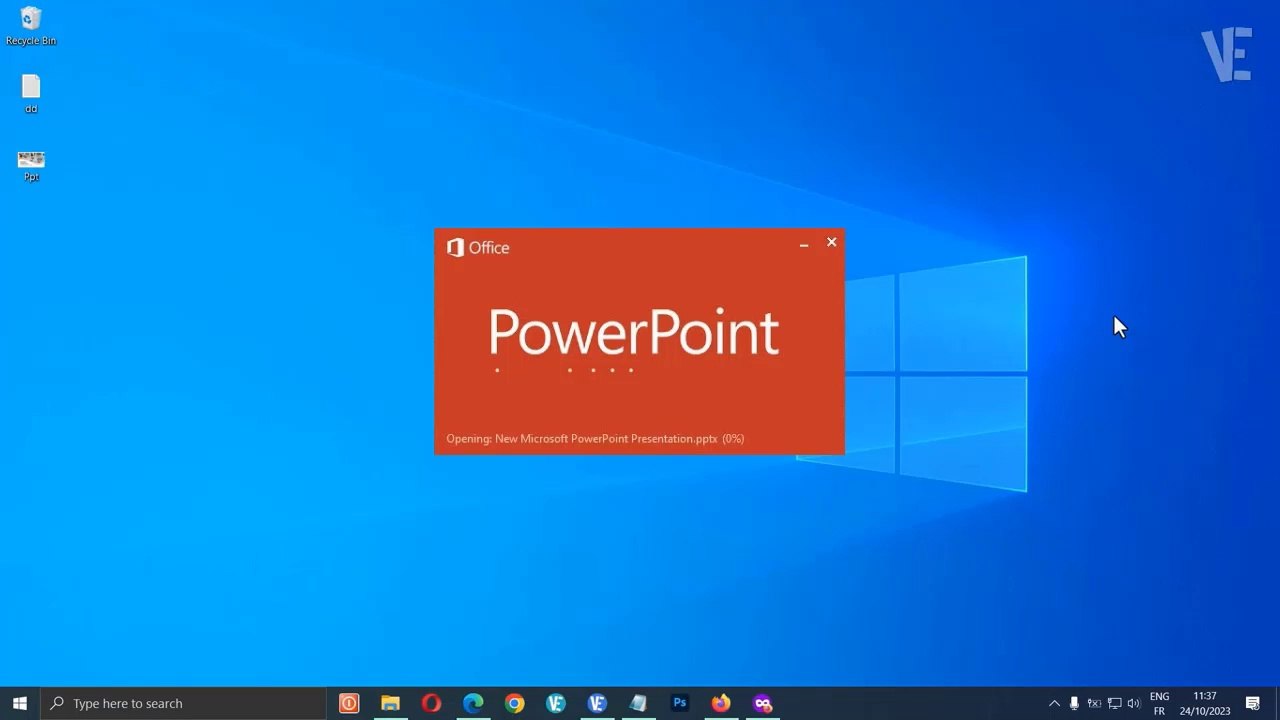
Task: Switch the ENG FR input language
Action: [1159, 703]
